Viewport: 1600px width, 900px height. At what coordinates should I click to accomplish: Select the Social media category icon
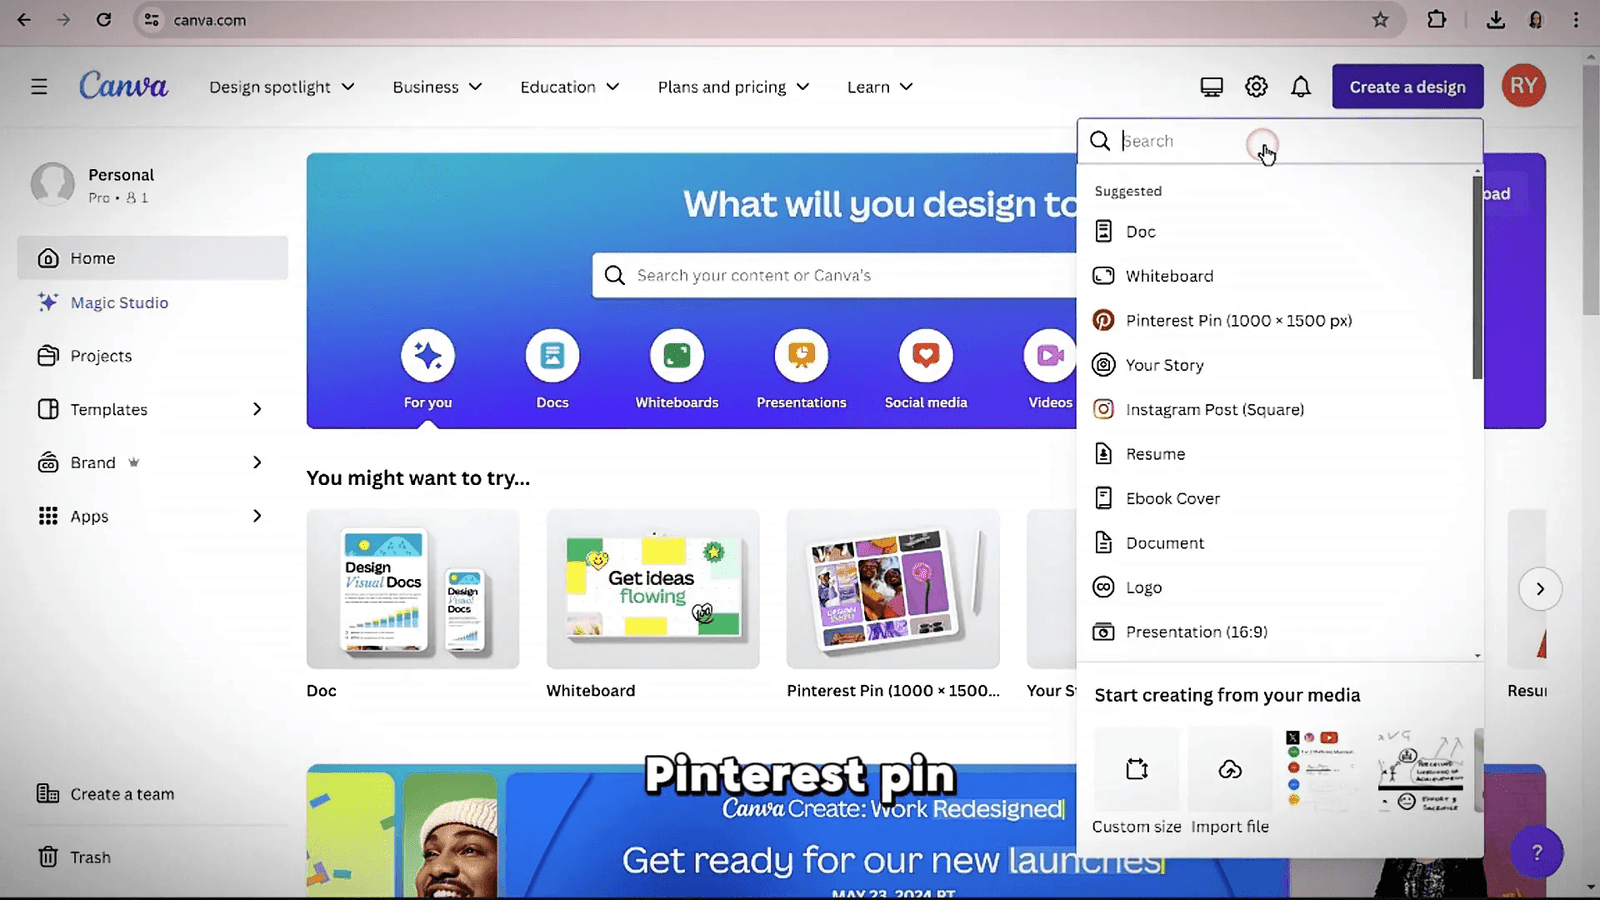pos(926,355)
